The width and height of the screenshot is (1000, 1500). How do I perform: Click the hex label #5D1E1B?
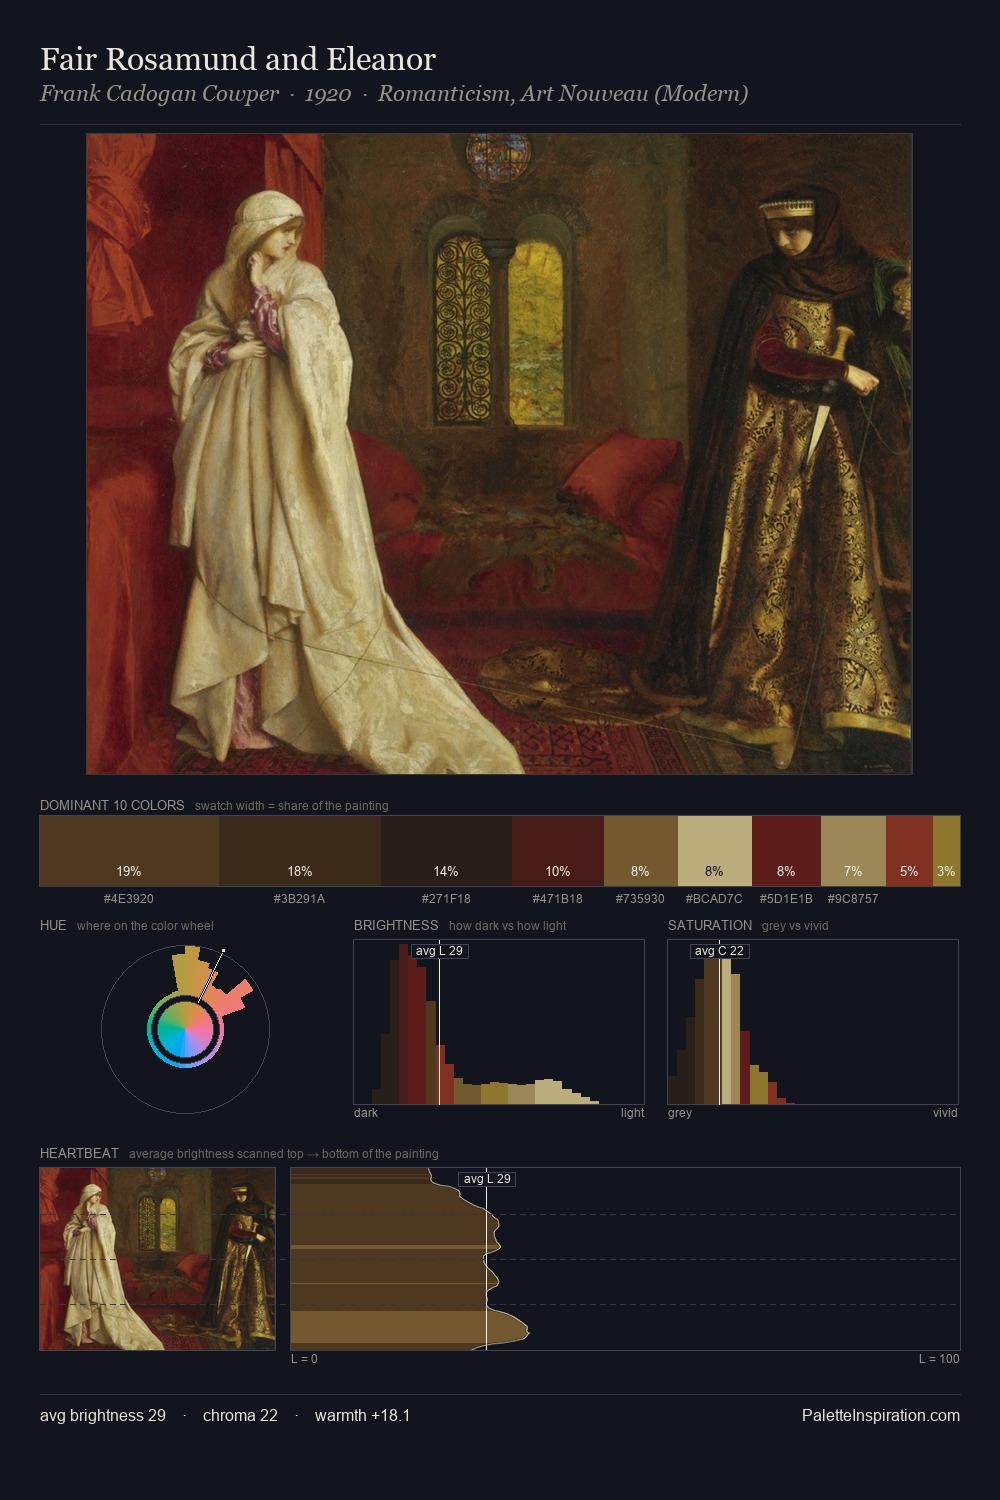point(786,898)
